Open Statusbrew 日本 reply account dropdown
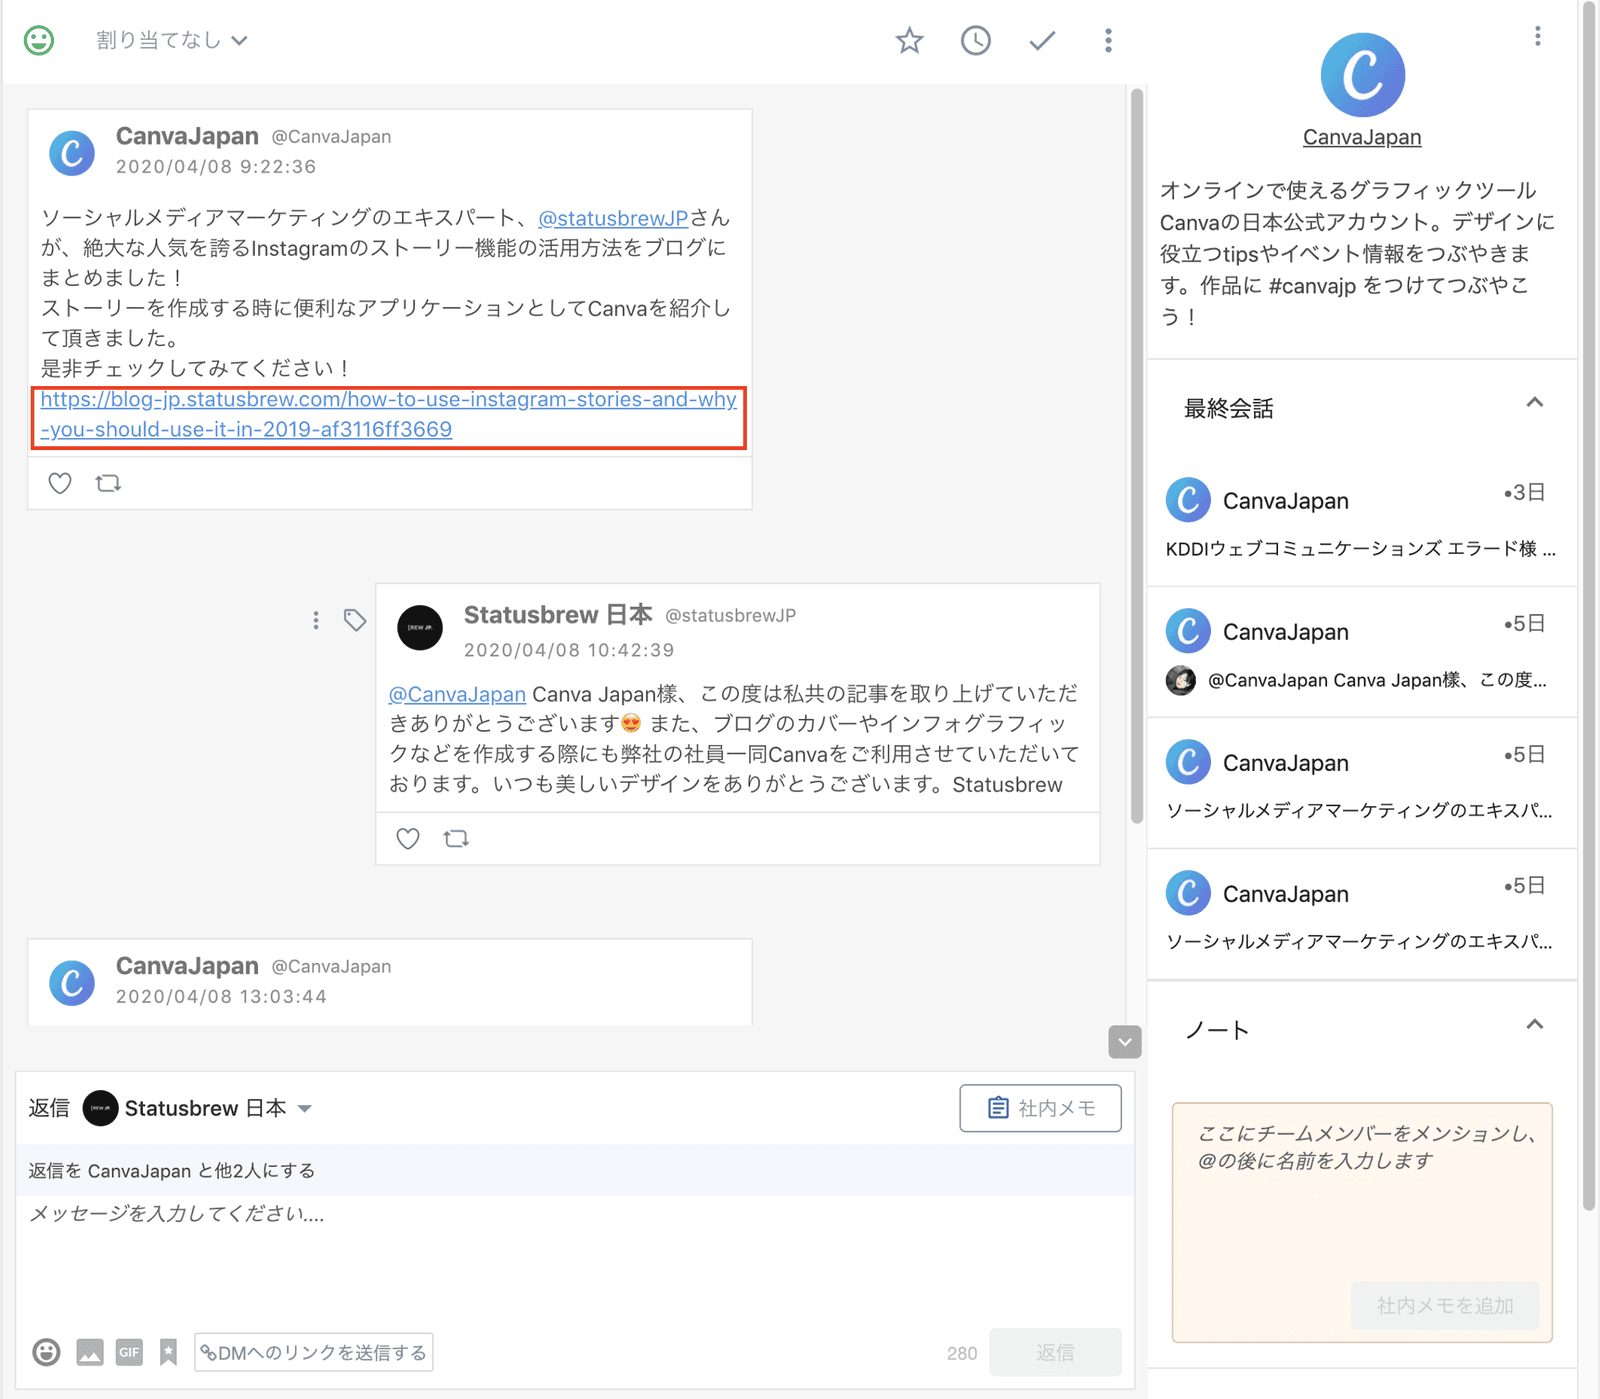Image resolution: width=1600 pixels, height=1399 pixels. pos(305,1108)
